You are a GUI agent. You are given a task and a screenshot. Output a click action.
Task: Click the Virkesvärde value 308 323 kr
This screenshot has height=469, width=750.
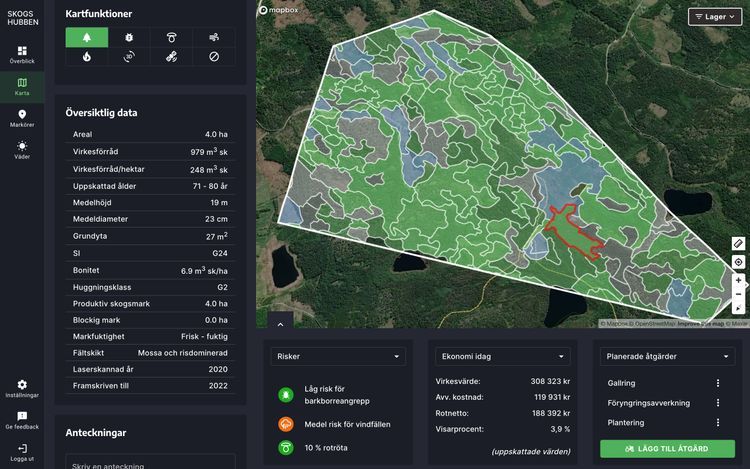[x=550, y=381]
